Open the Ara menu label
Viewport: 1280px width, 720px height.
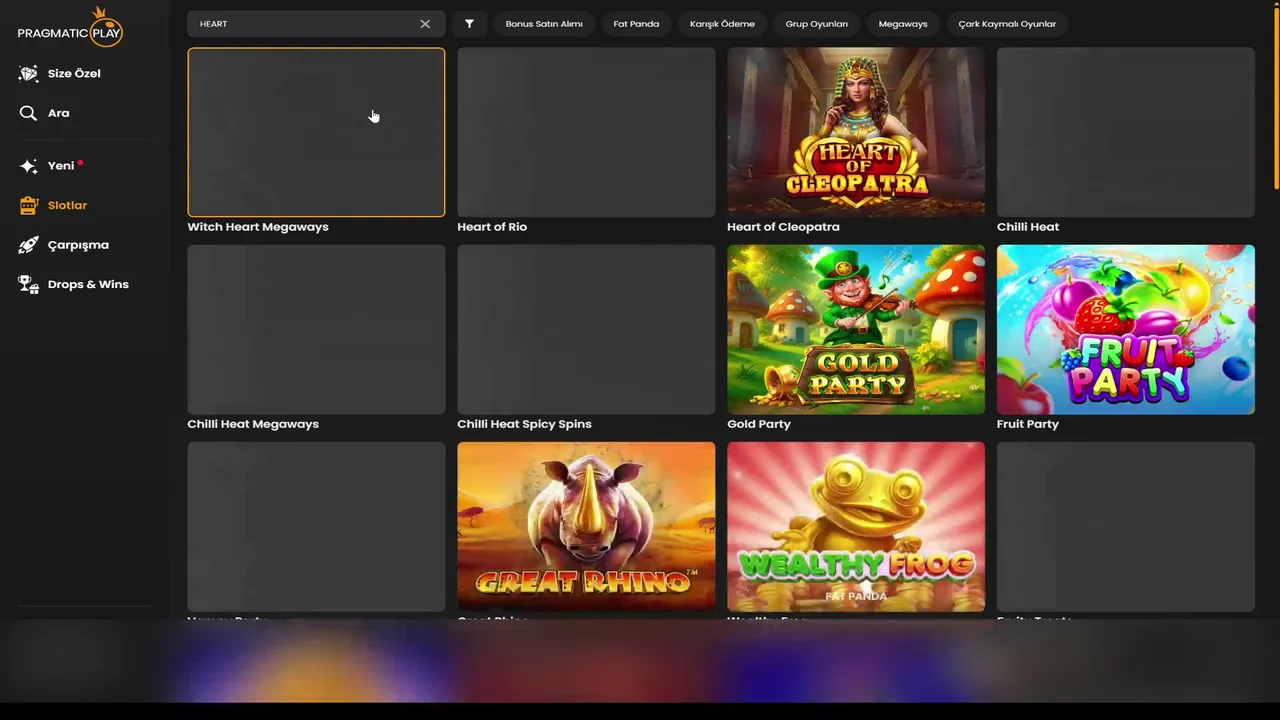(59, 113)
